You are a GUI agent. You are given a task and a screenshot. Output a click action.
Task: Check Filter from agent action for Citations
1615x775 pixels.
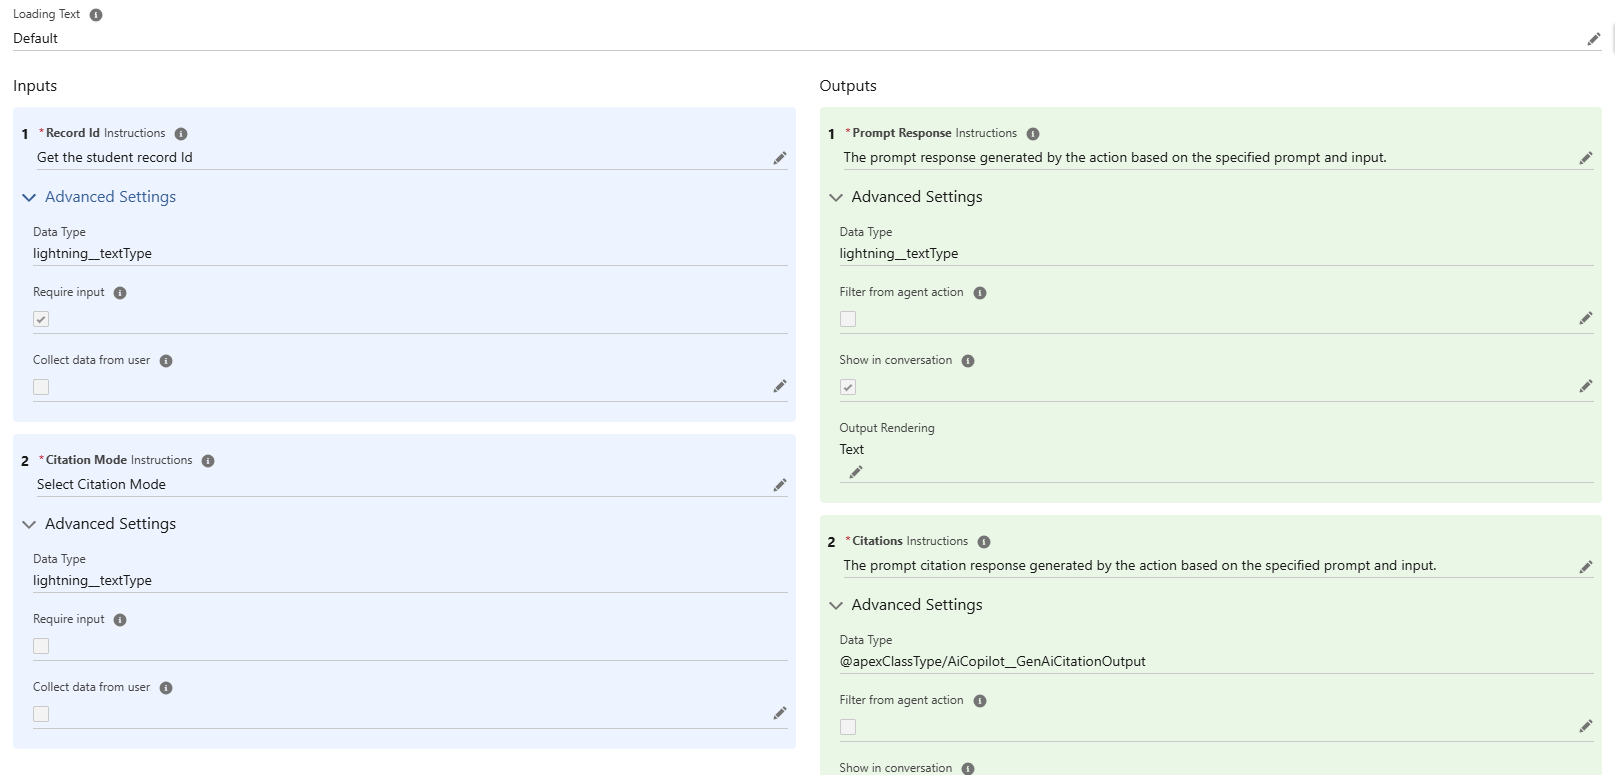pyautogui.click(x=848, y=727)
